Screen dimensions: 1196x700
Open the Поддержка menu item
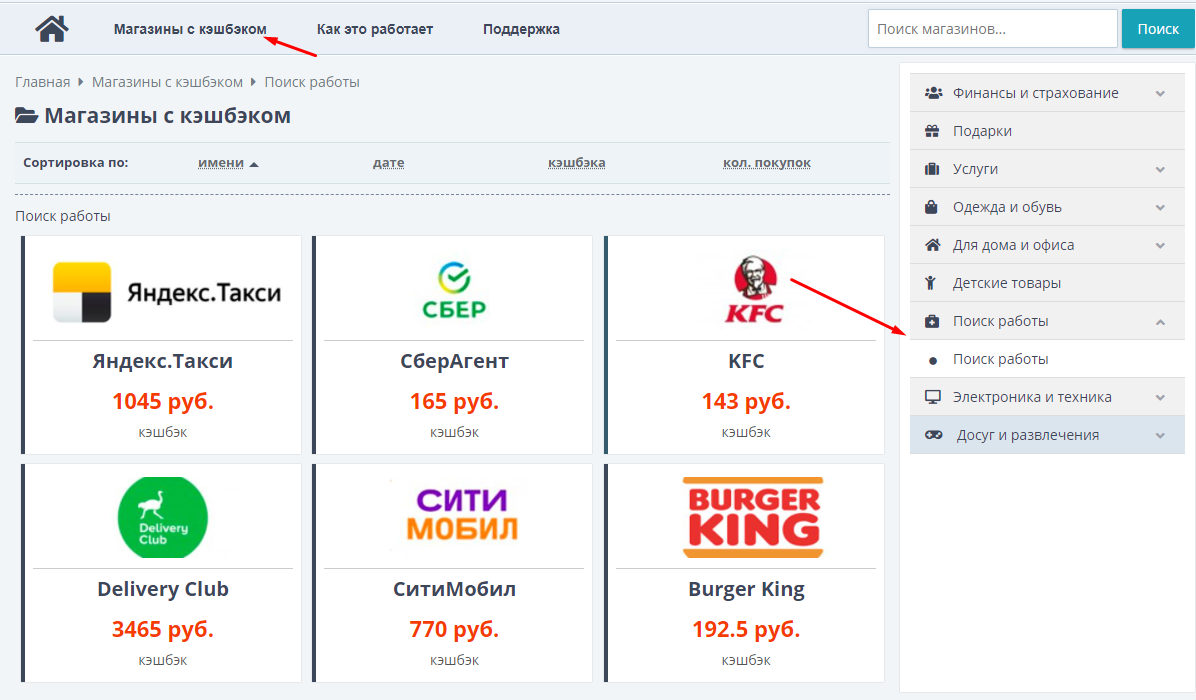(x=521, y=29)
